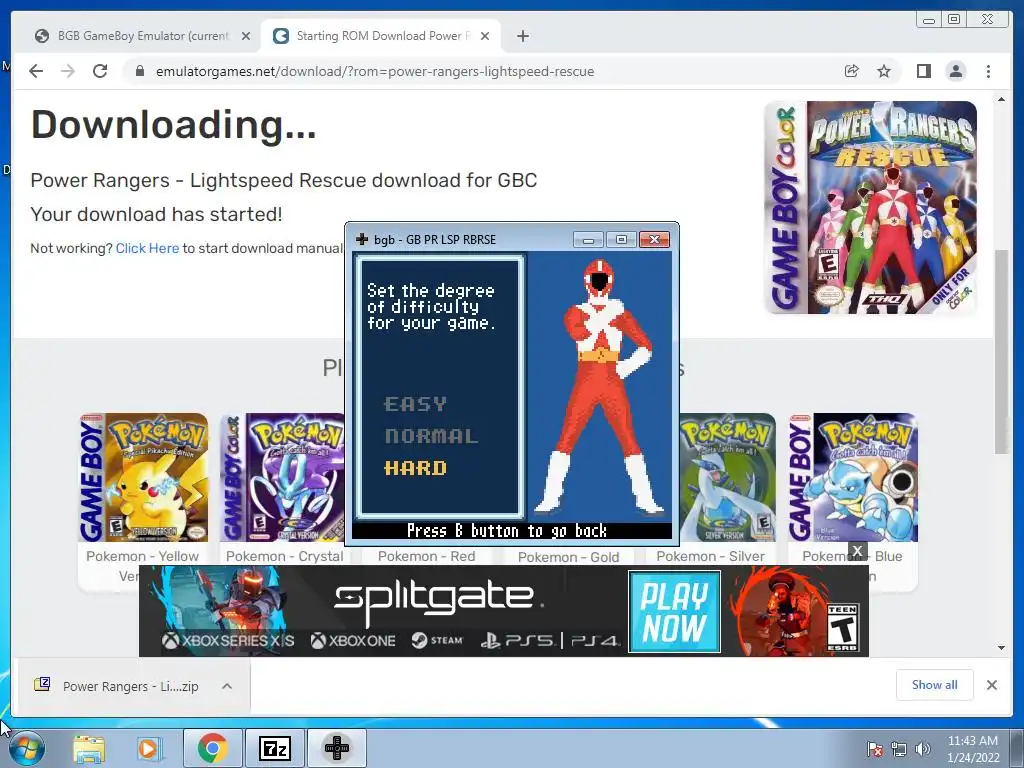Open the Action Center flag tray icon
This screenshot has height=768, width=1024.
[874, 749]
